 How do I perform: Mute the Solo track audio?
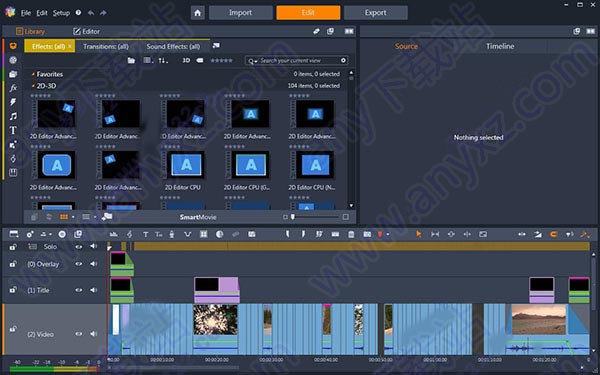94,246
